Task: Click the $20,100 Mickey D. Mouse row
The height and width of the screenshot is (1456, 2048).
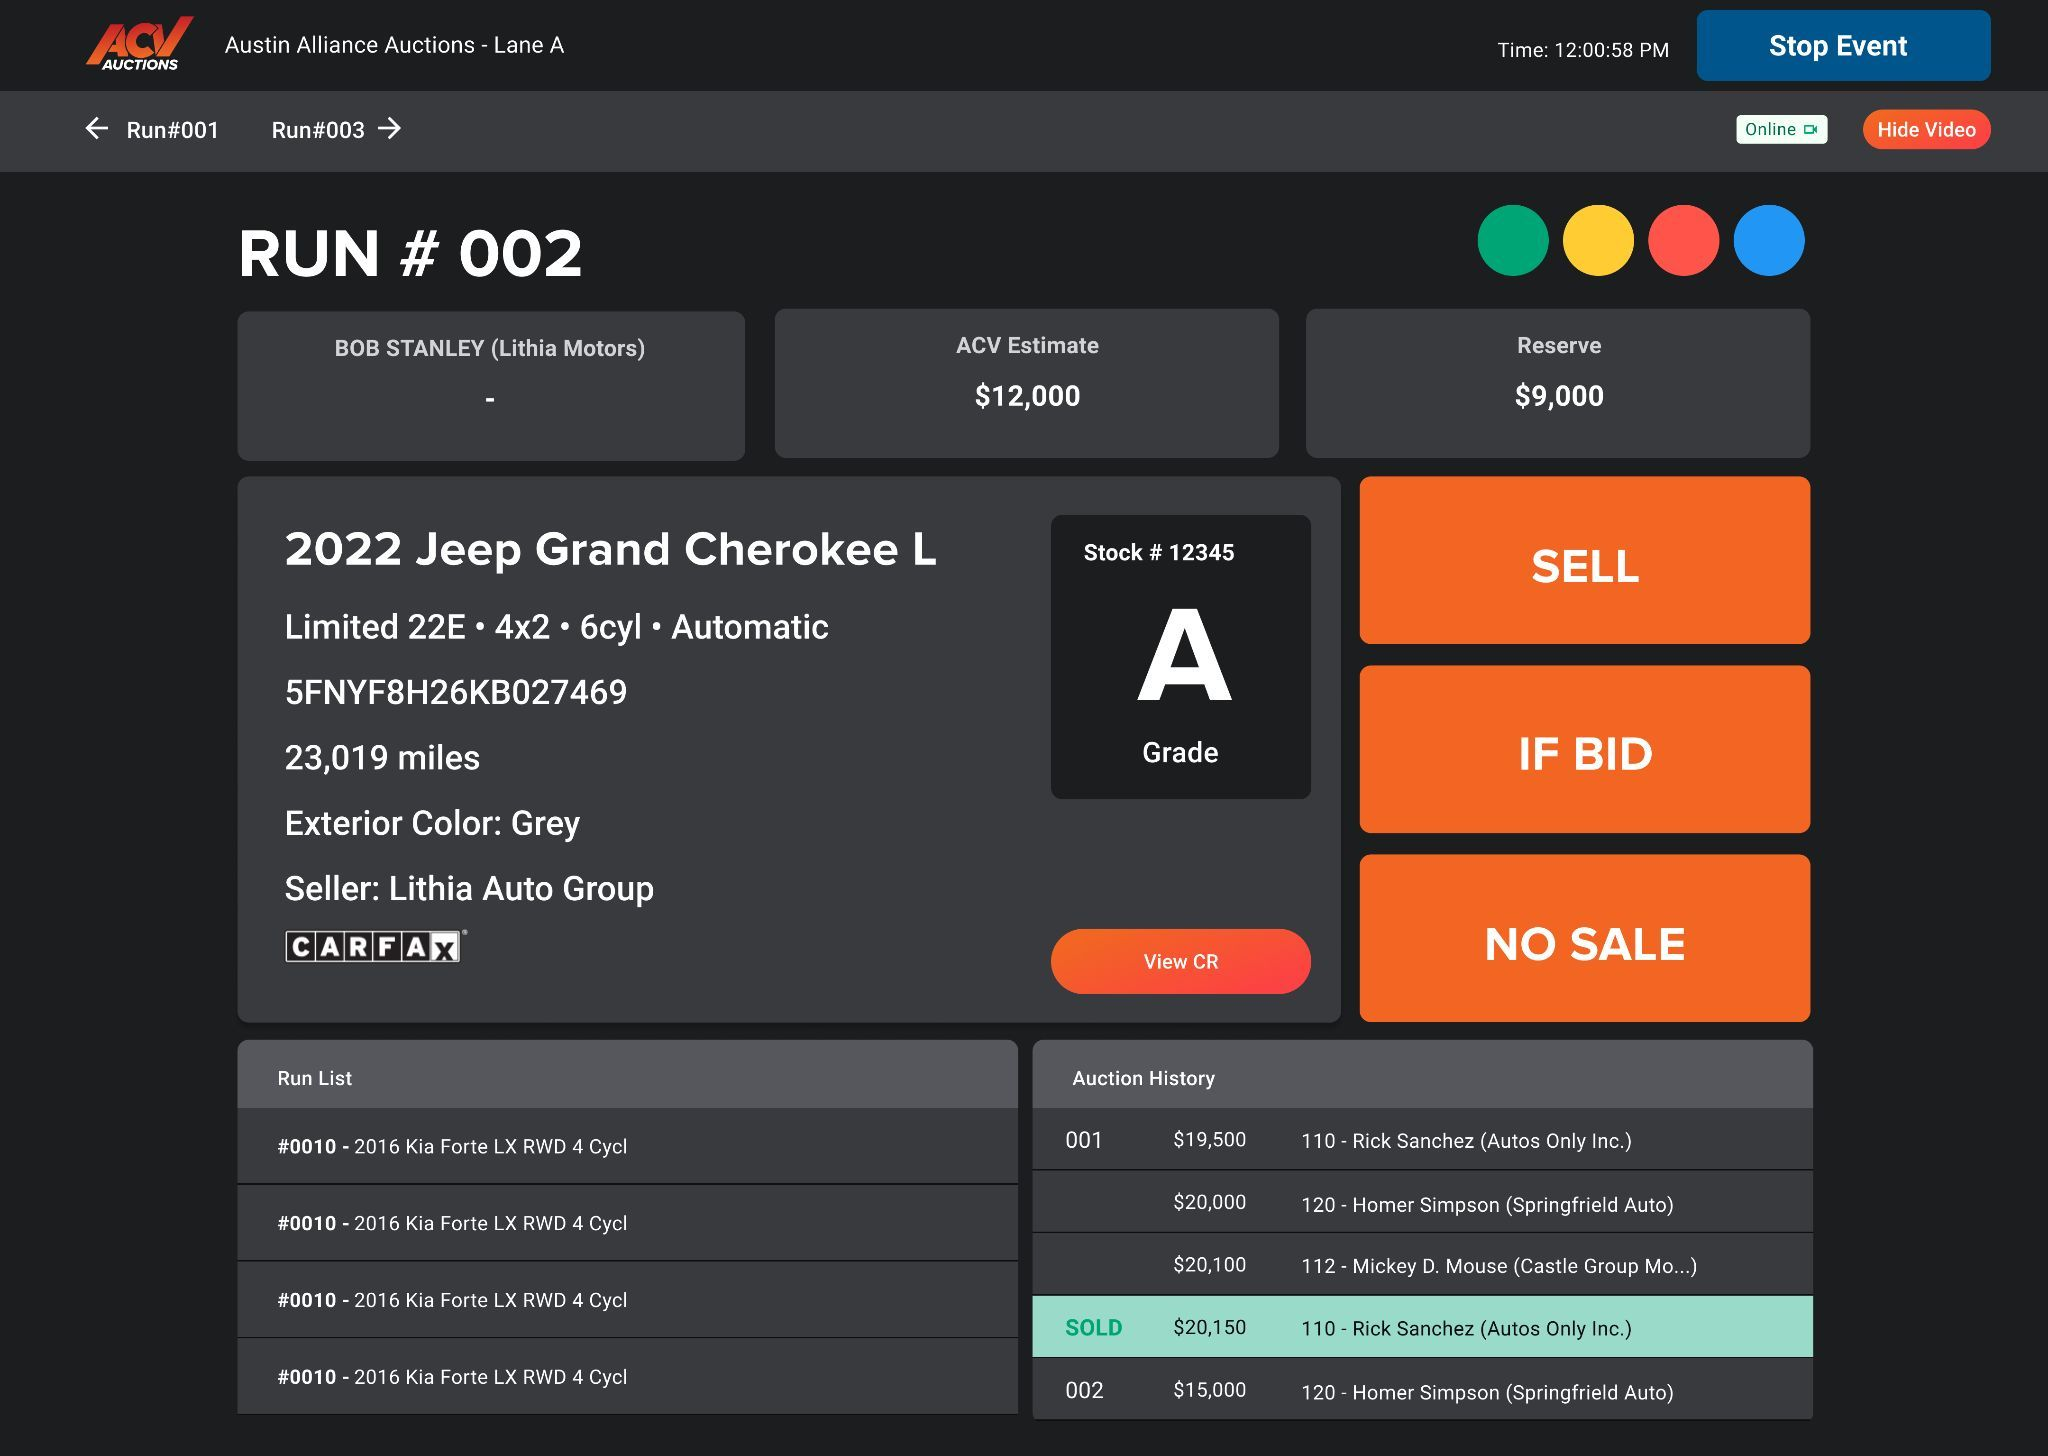Action: [x=1422, y=1265]
